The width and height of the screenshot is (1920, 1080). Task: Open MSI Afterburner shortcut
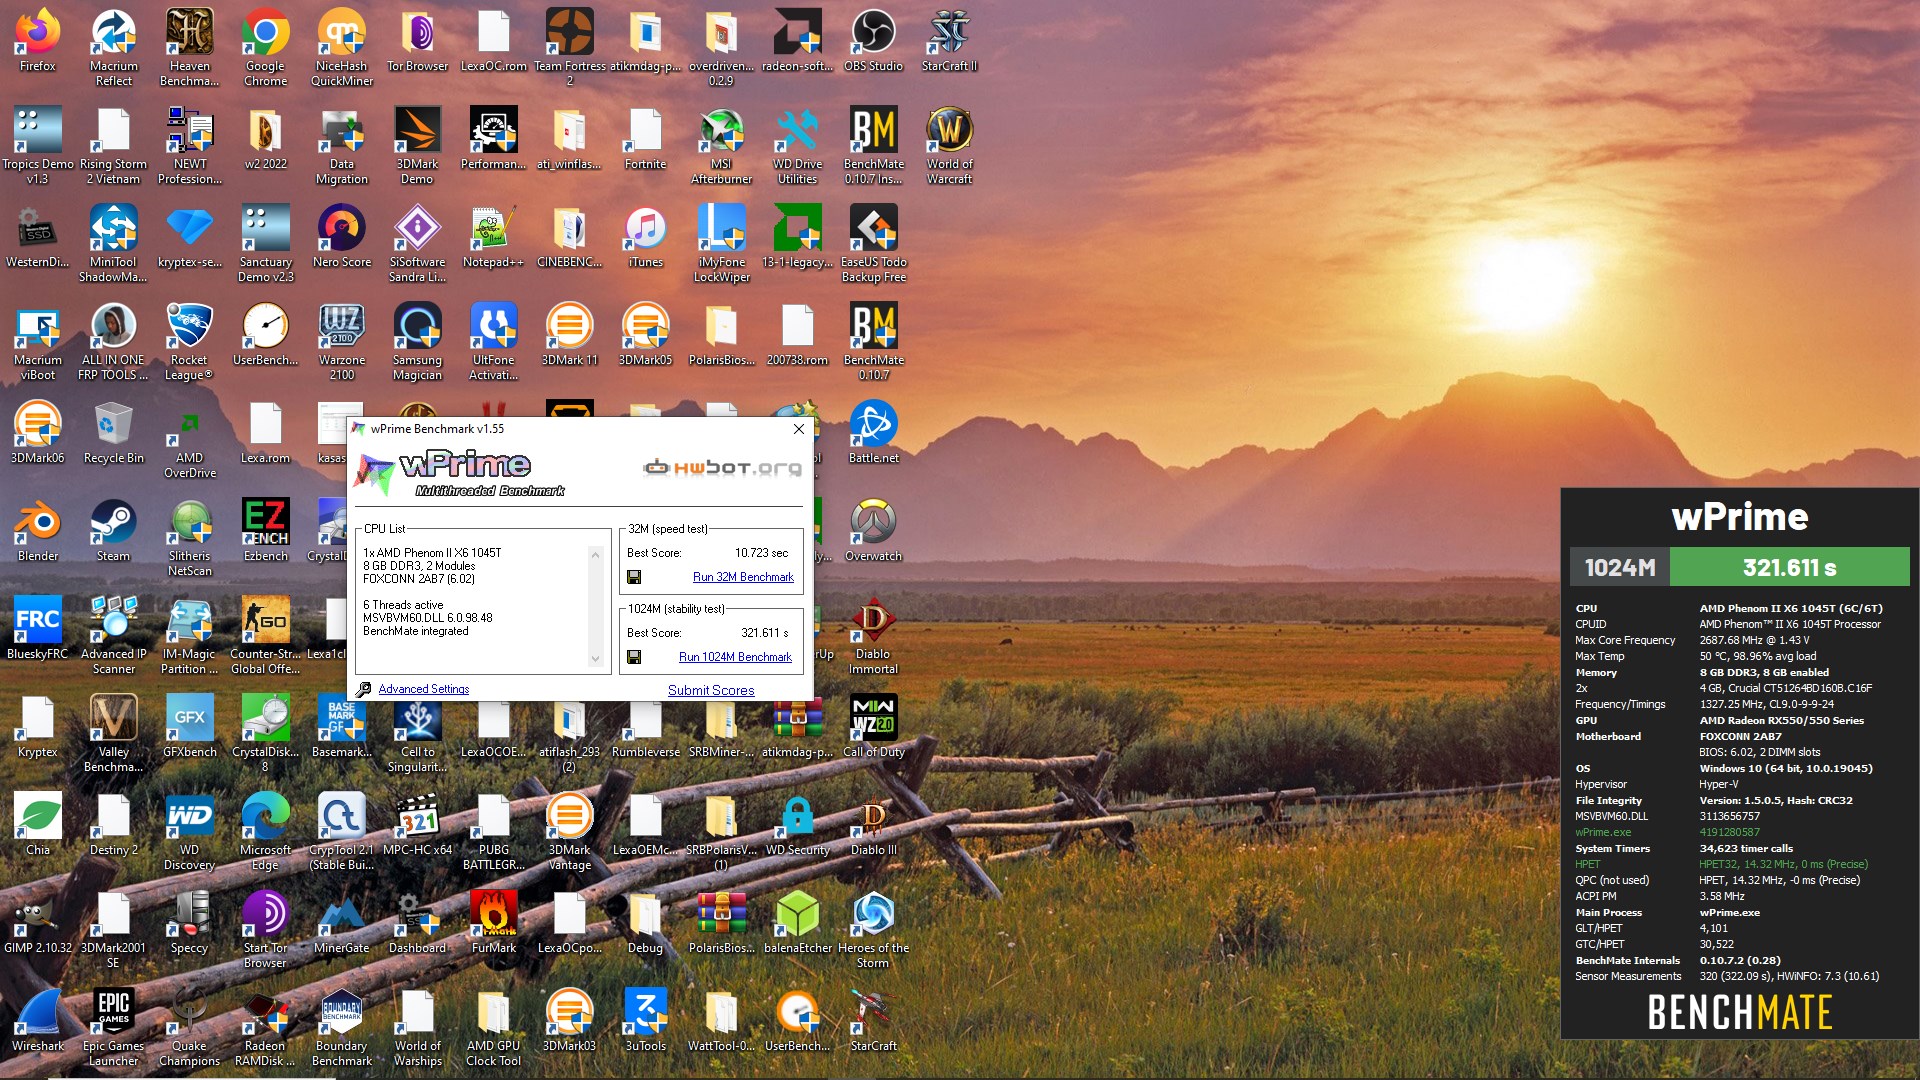point(721,145)
